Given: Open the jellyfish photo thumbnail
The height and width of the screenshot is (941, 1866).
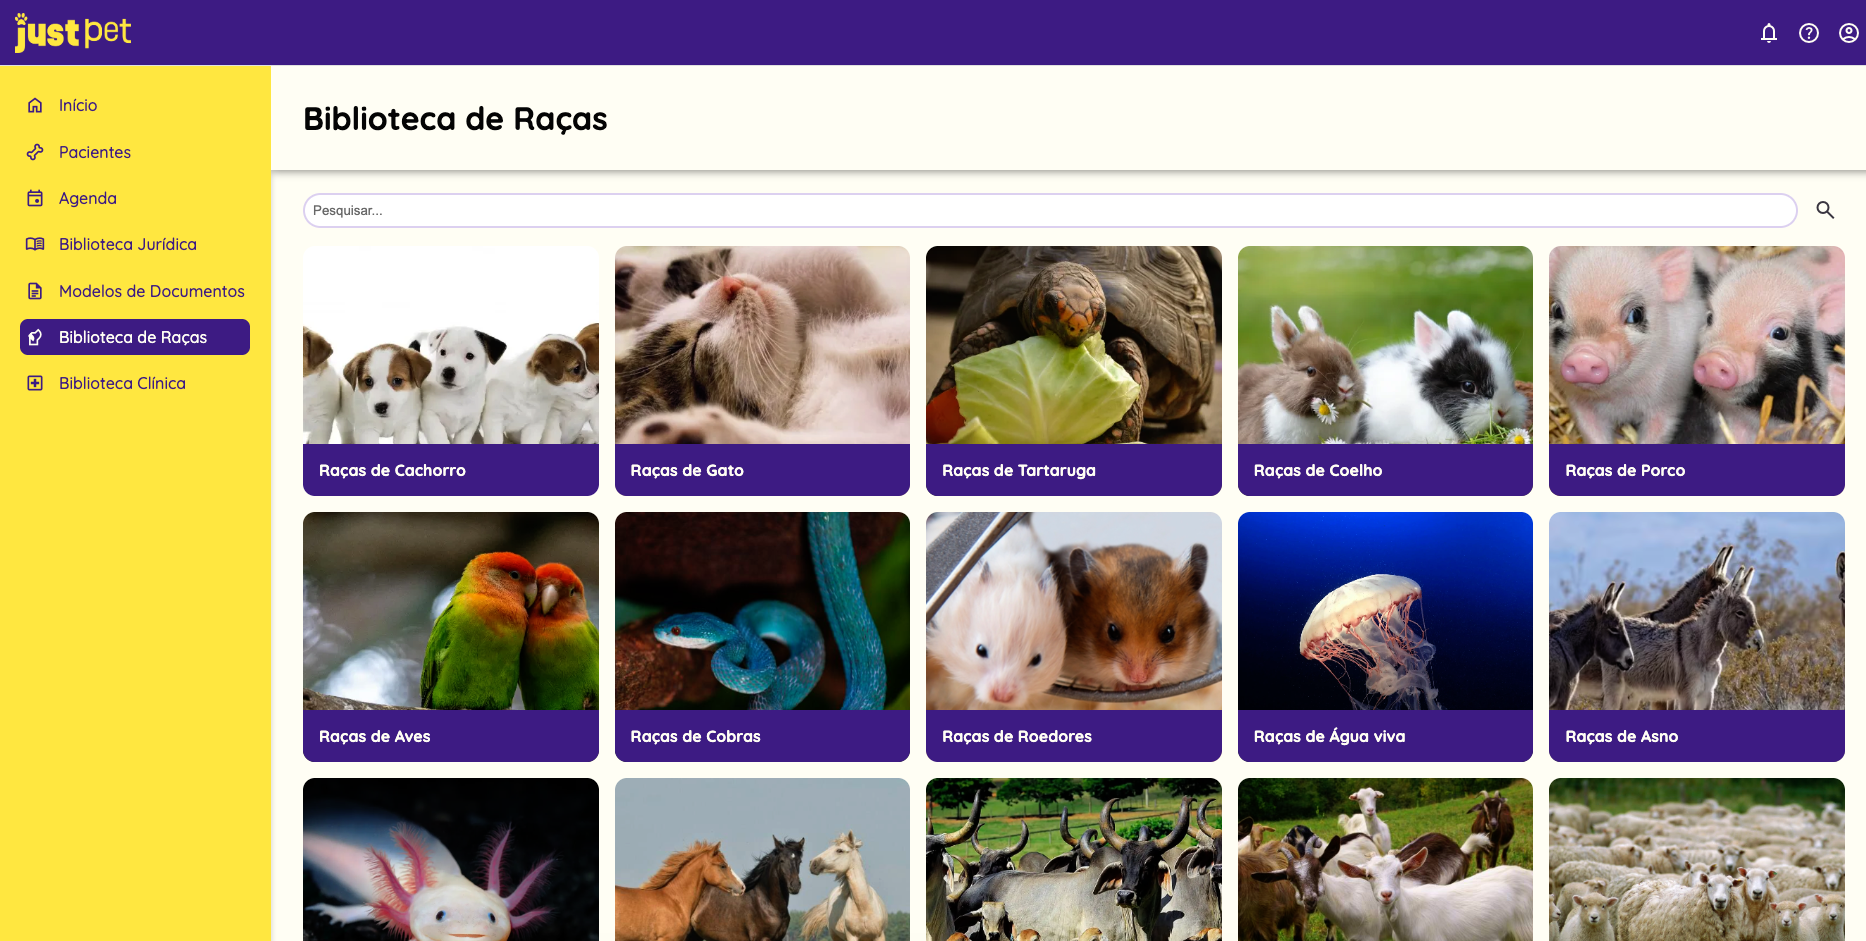Looking at the screenshot, I should tap(1385, 611).
